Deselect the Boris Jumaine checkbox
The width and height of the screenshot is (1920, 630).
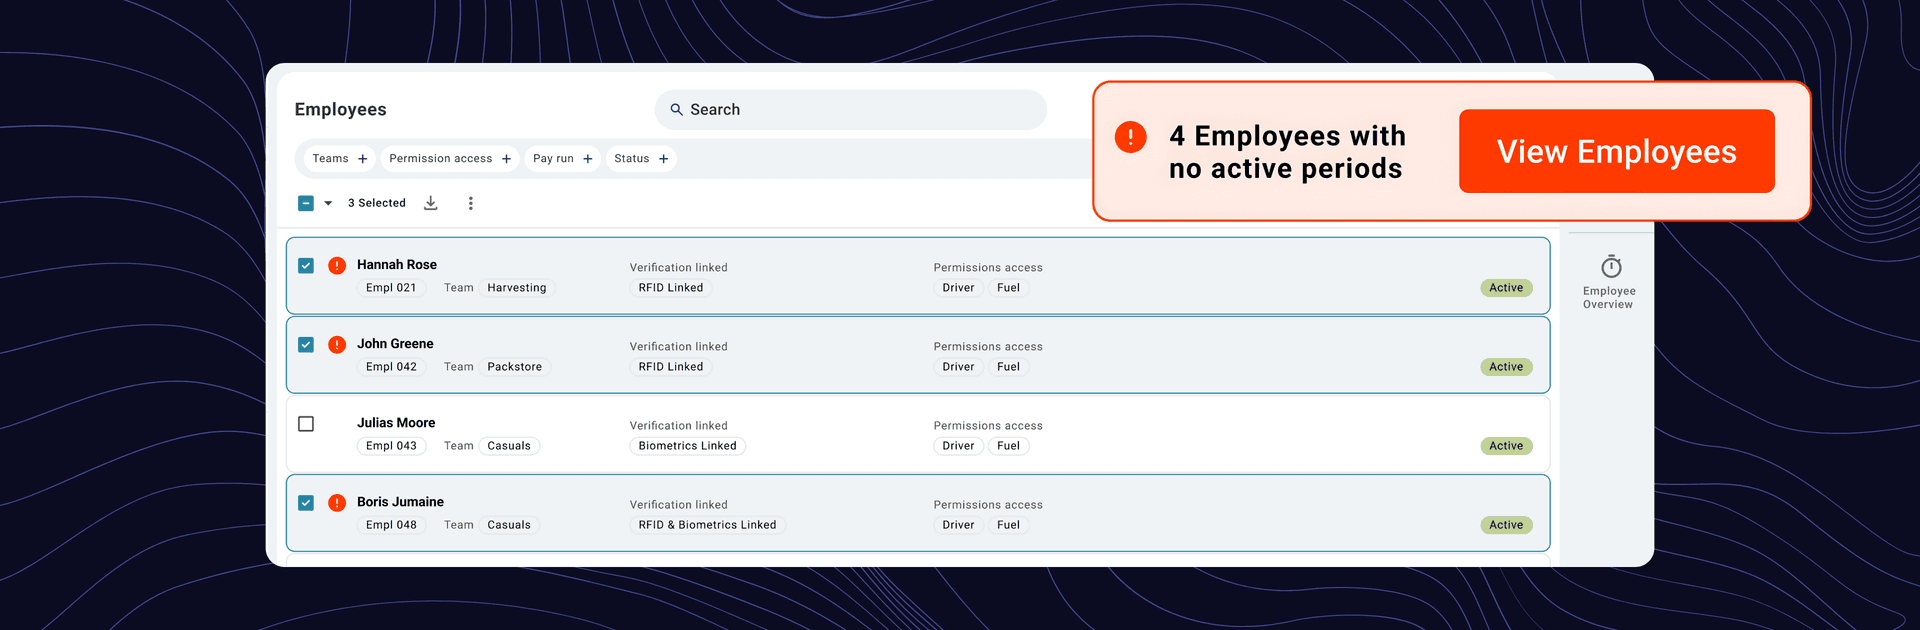[x=306, y=503]
